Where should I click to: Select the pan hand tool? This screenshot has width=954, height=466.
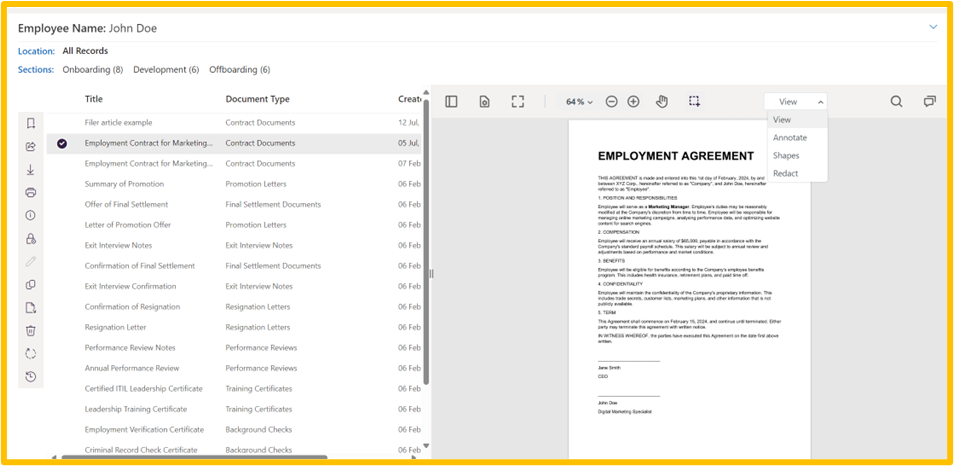pos(662,101)
